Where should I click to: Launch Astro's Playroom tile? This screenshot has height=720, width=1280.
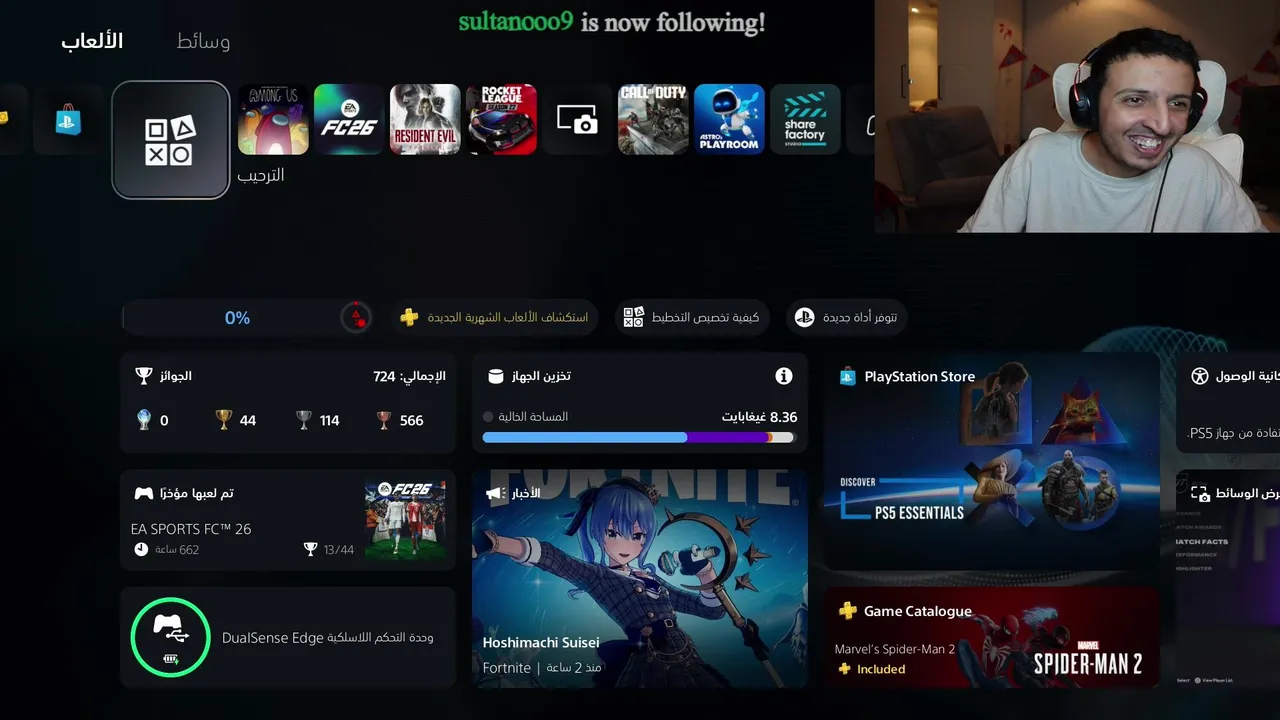click(x=729, y=119)
